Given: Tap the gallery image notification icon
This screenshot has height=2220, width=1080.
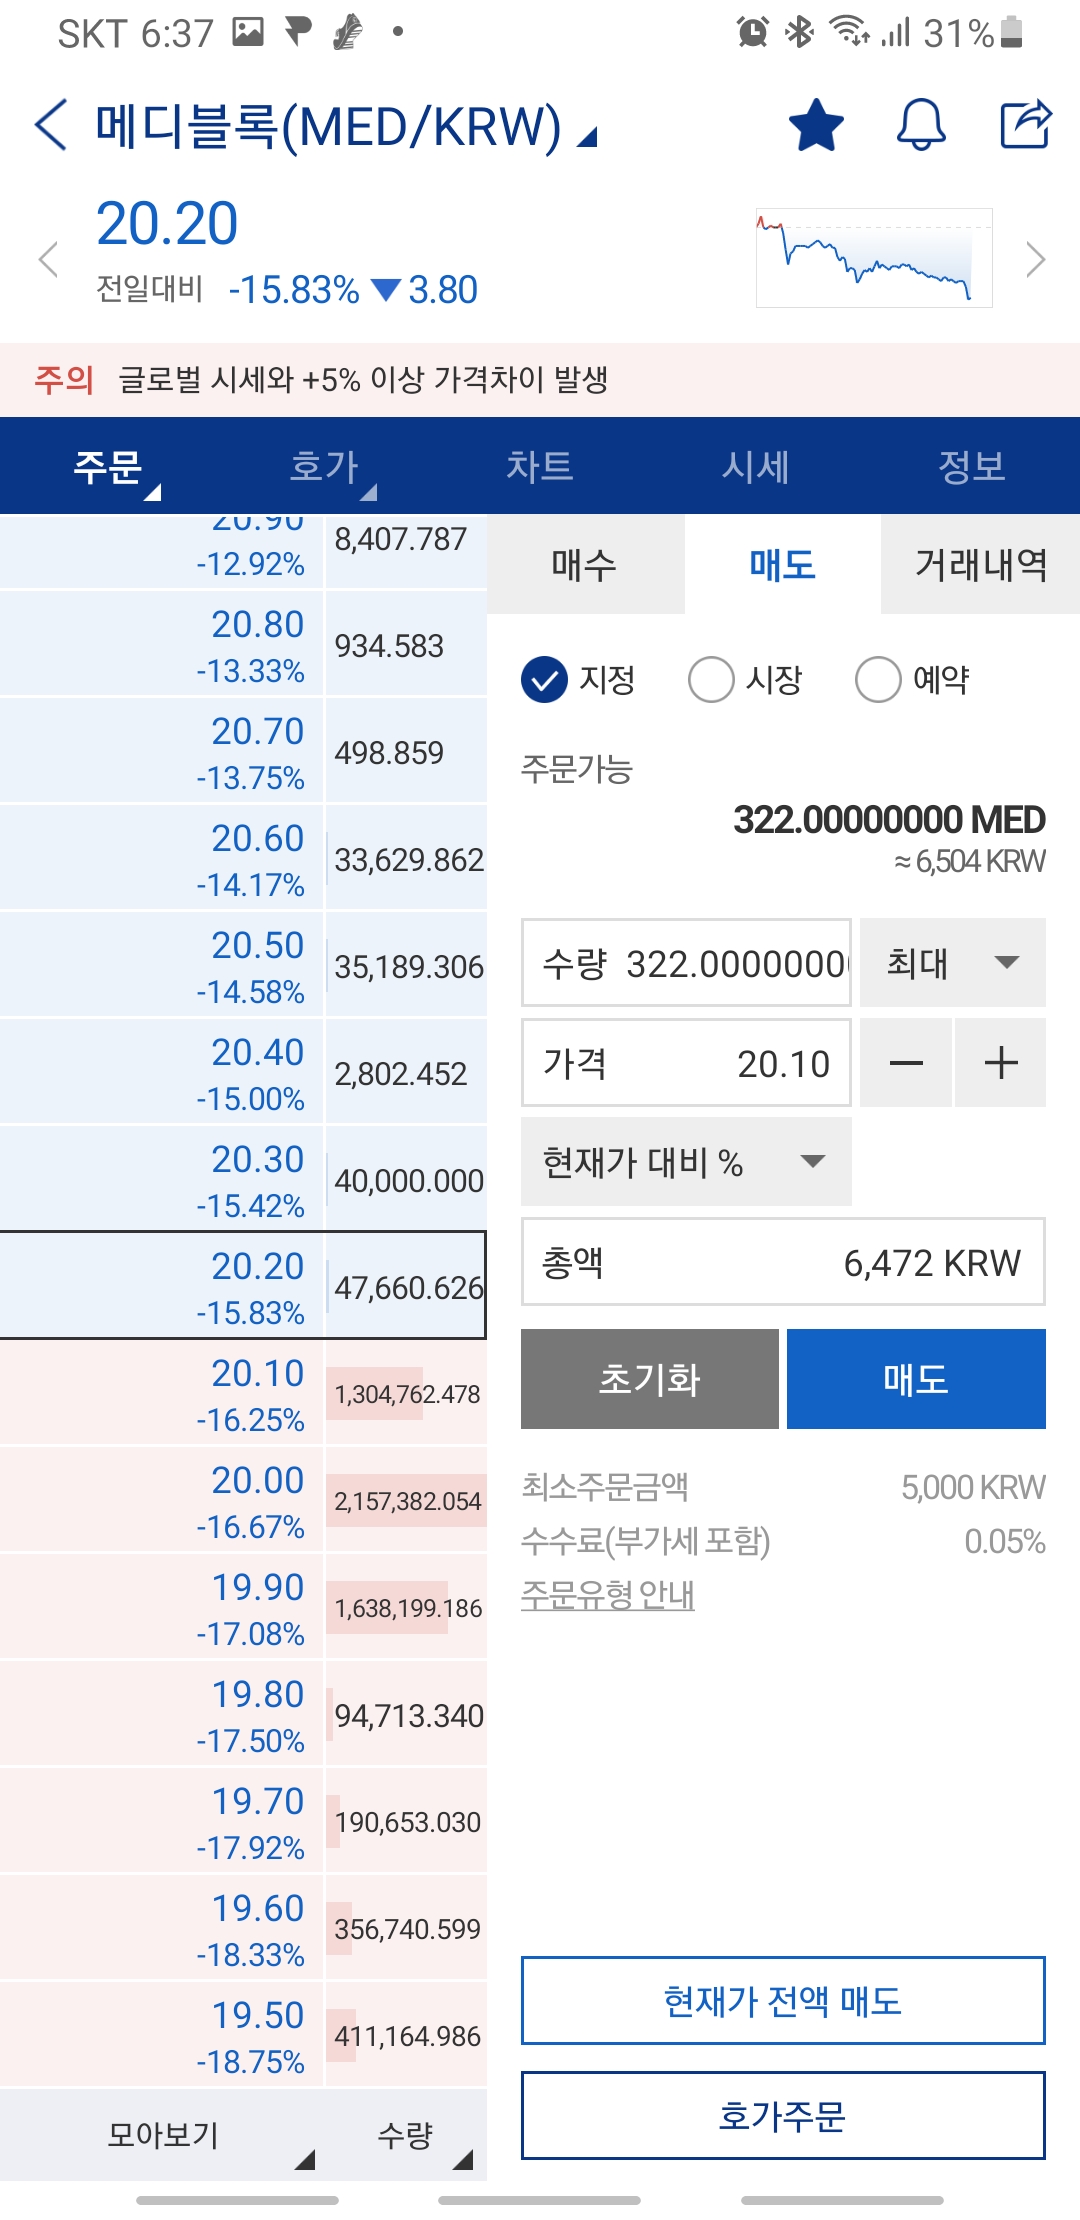Looking at the screenshot, I should pos(248,32).
